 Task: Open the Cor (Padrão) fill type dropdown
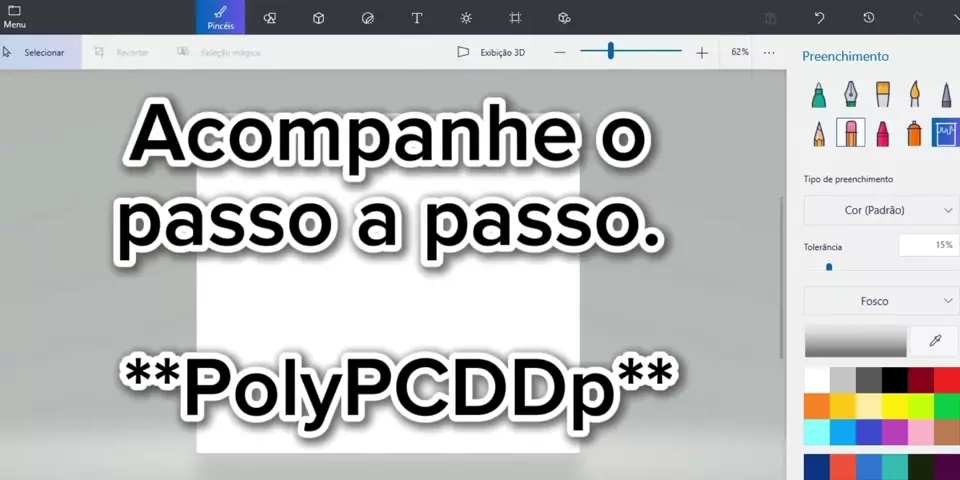click(x=882, y=210)
